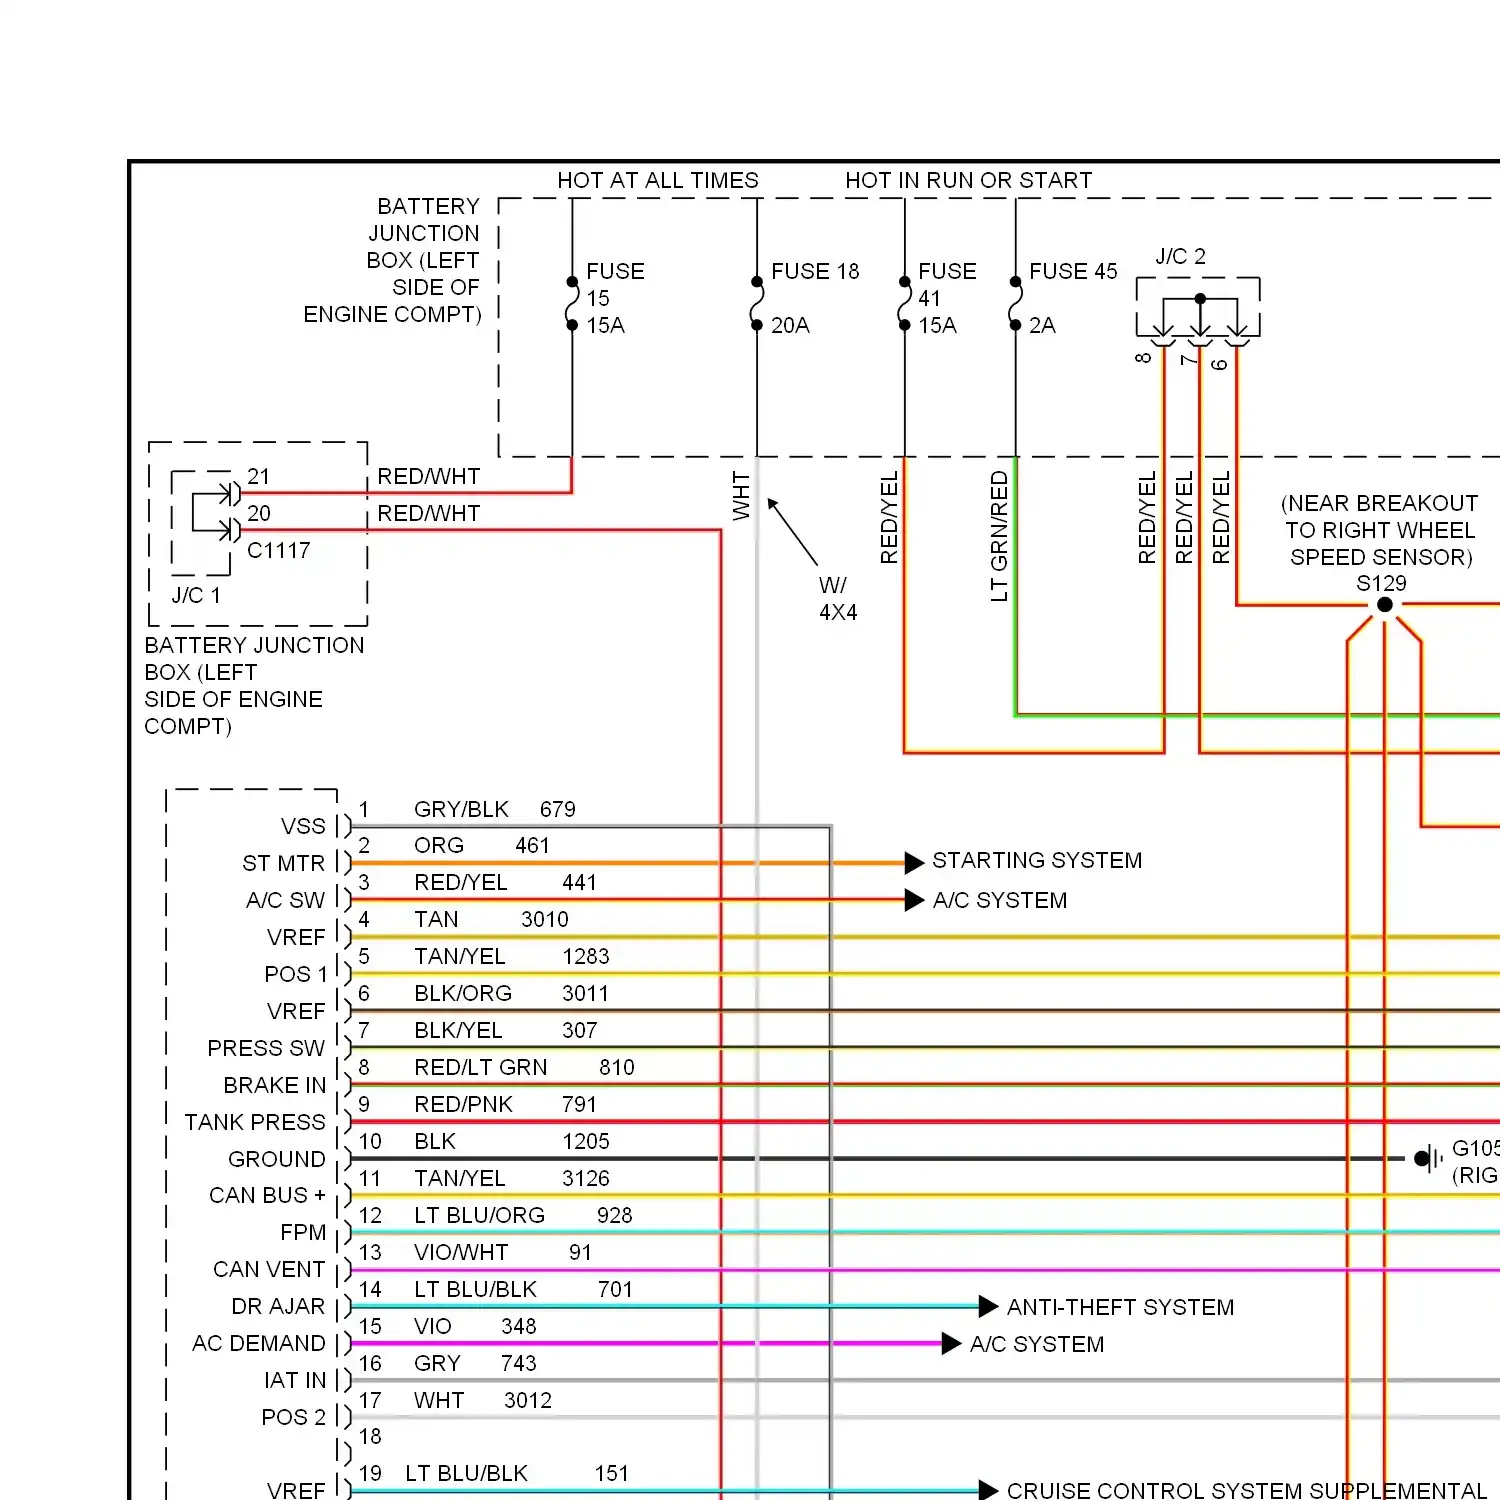Click the vertical "WHT" label below Fuse 18
This screenshot has width=1500, height=1500.
[741, 496]
